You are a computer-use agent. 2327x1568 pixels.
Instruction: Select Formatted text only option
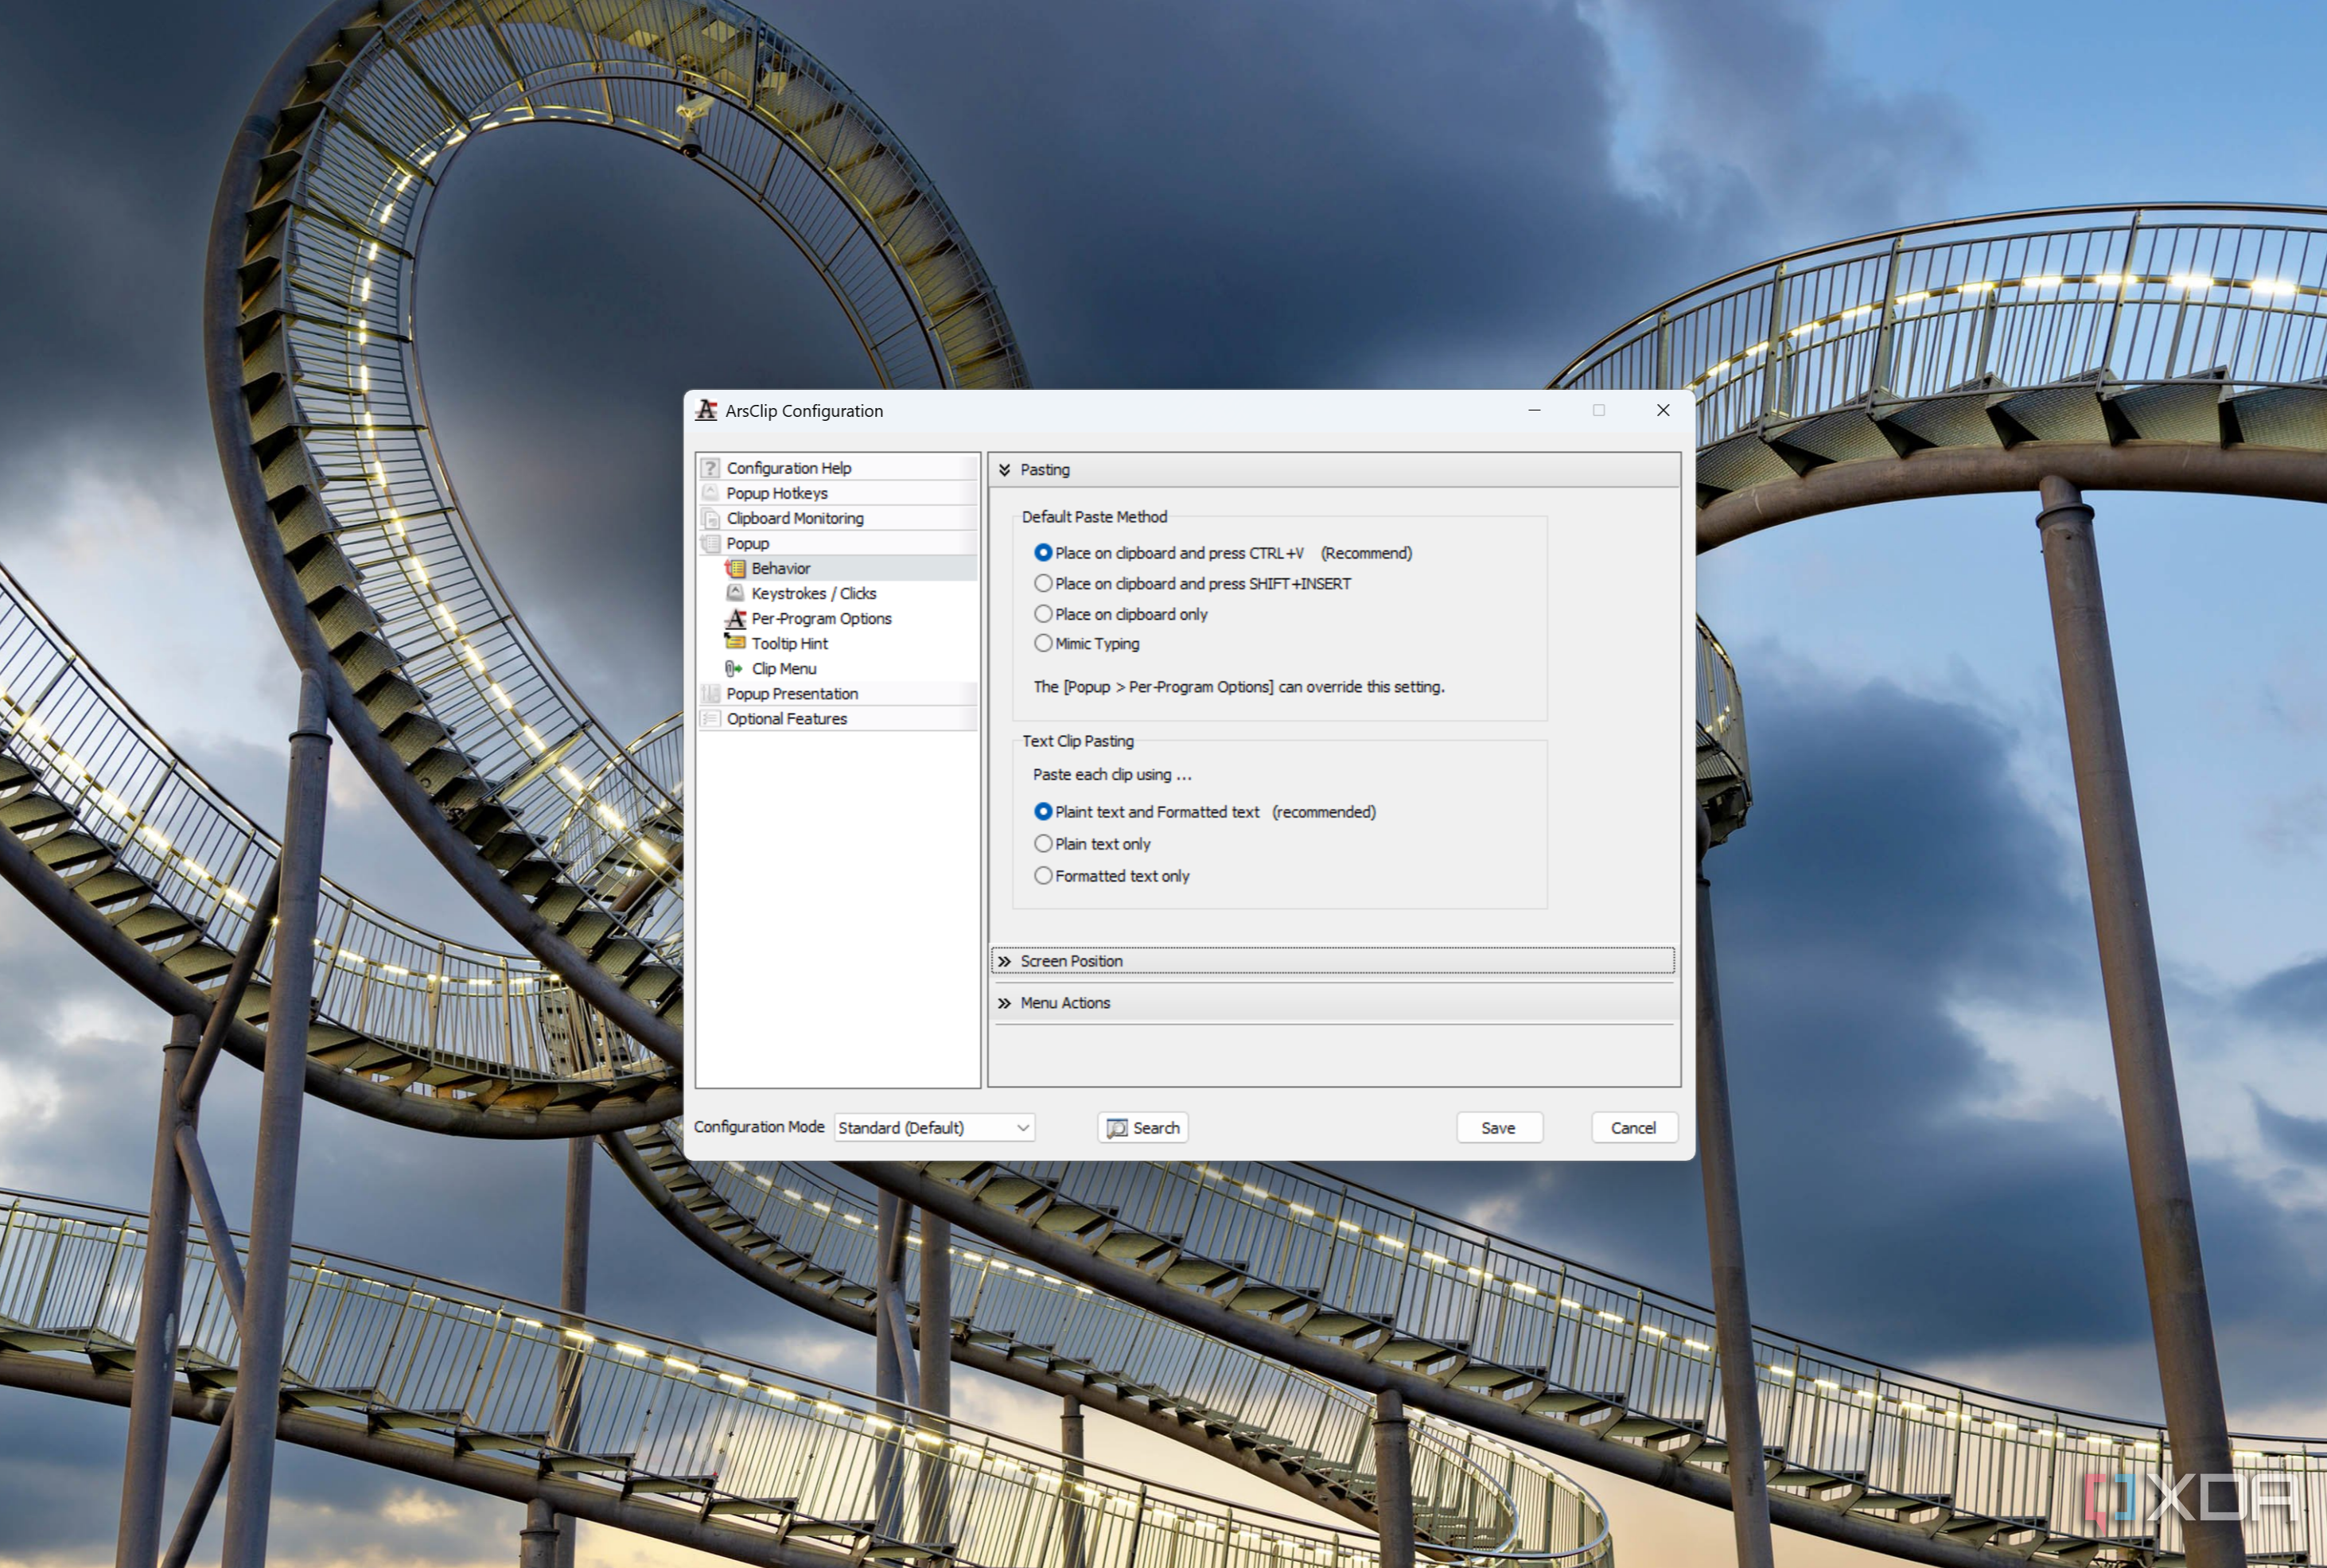click(x=1043, y=875)
